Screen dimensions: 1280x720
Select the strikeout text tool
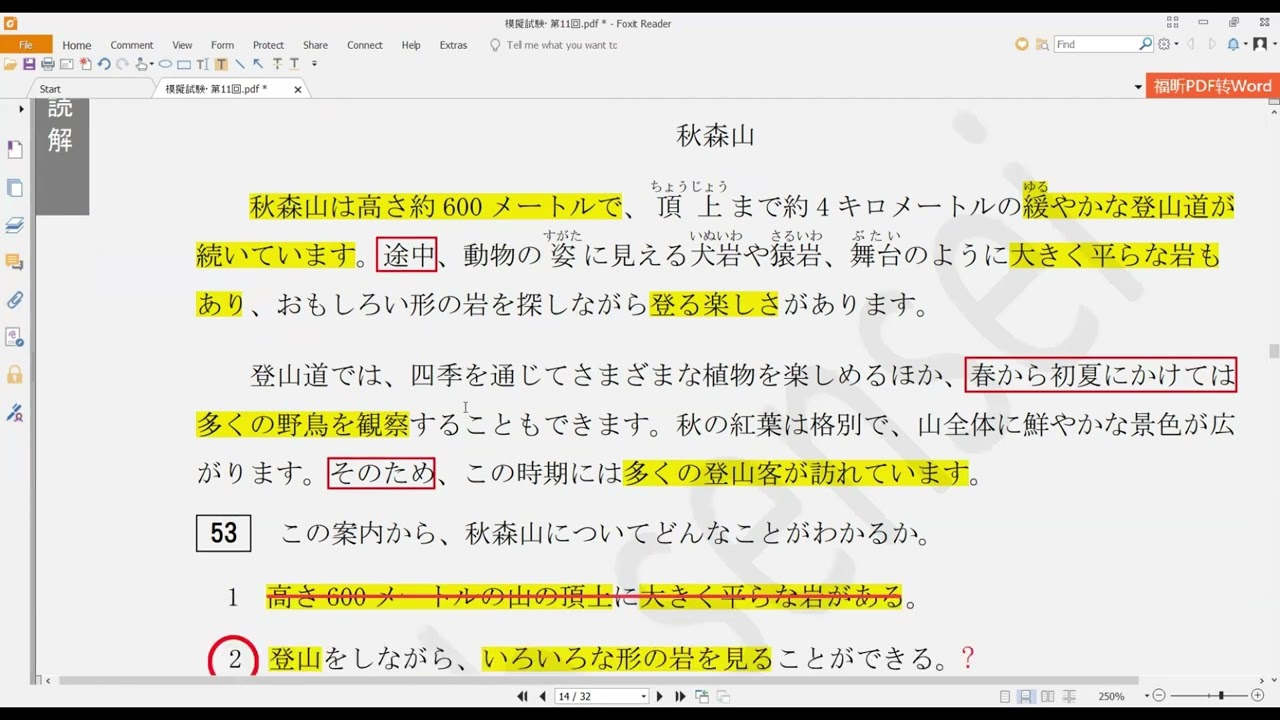[x=277, y=64]
